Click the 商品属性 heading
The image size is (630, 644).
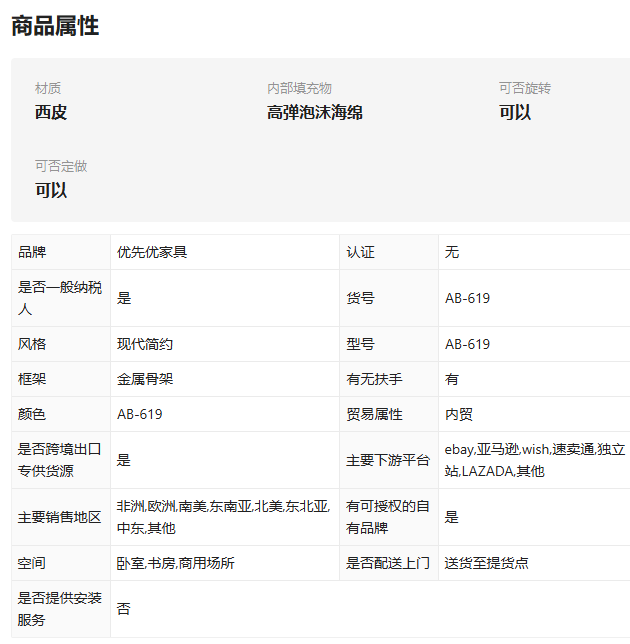click(55, 26)
